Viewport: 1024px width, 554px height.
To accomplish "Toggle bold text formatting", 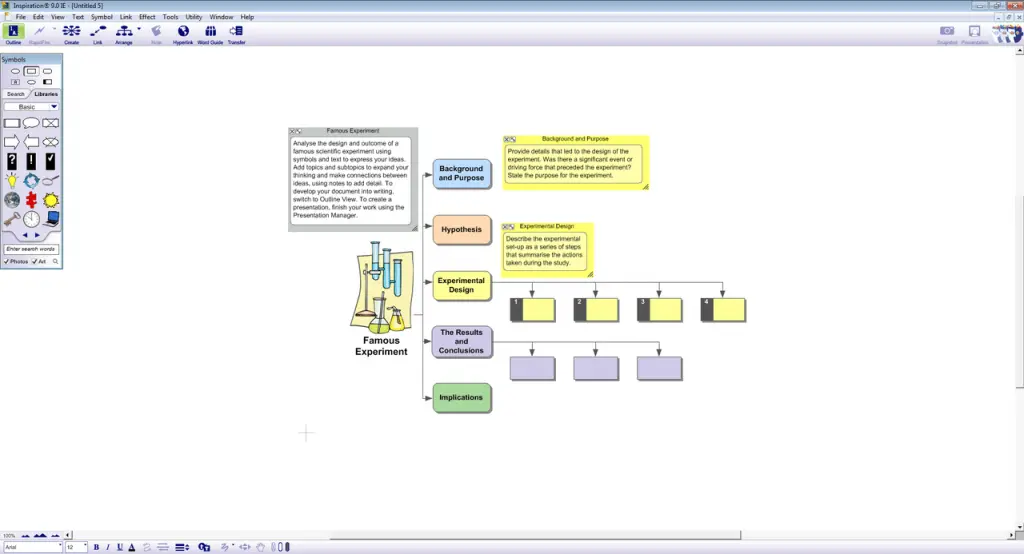I will (97, 547).
